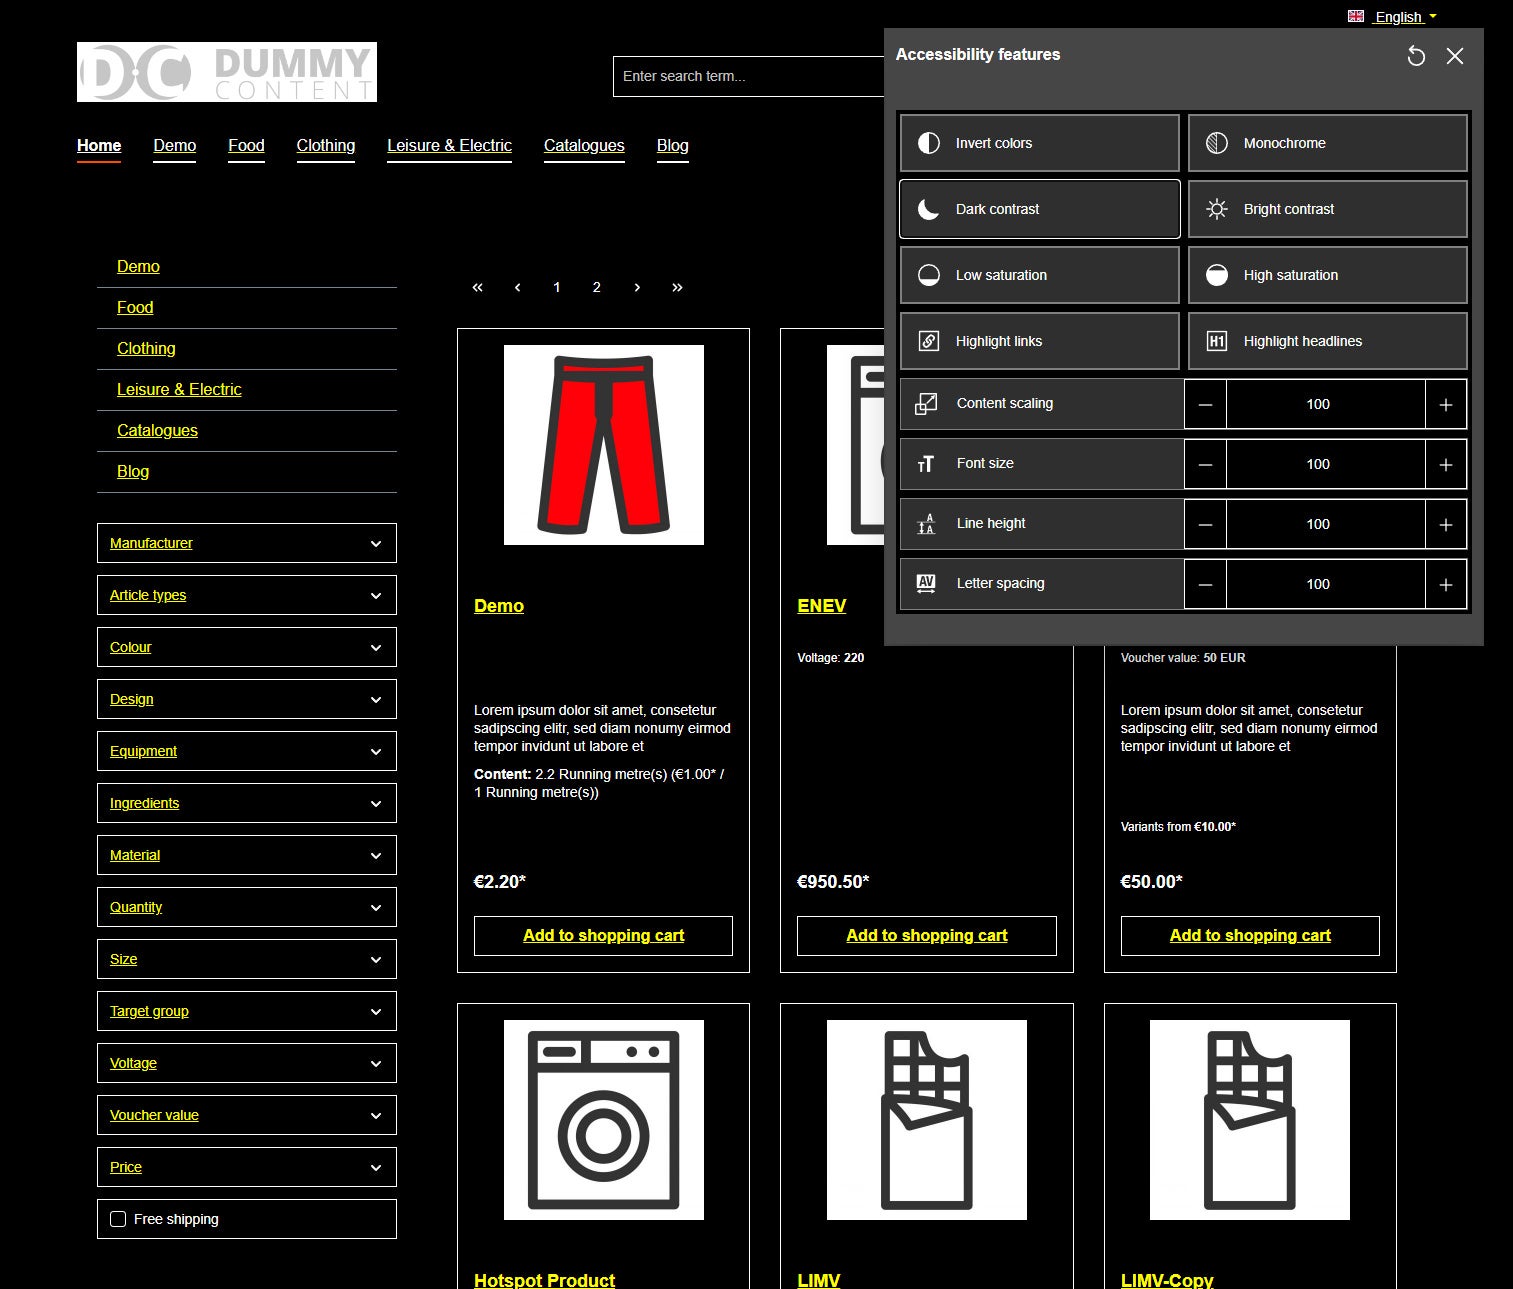
Task: Expand the Size filter
Action: [247, 959]
